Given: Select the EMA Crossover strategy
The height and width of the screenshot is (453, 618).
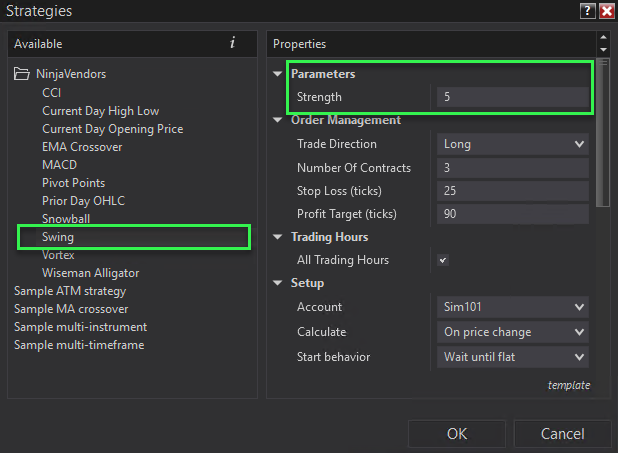Looking at the screenshot, I should [82, 147].
